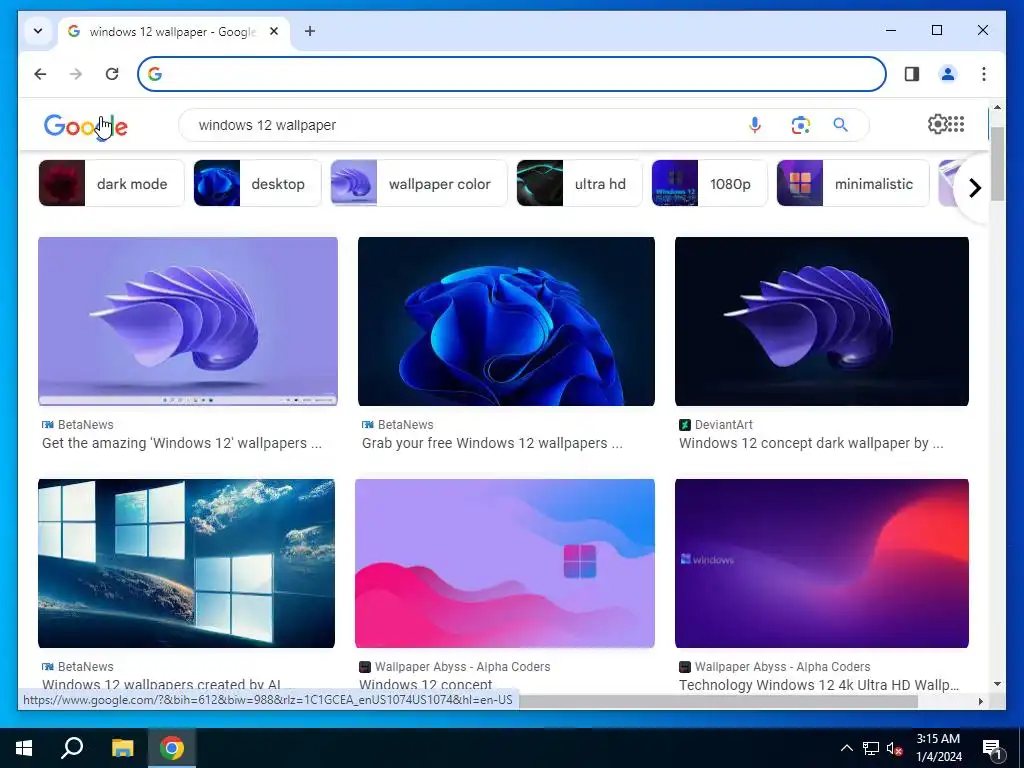Click the muted volume tray icon

click(x=894, y=748)
